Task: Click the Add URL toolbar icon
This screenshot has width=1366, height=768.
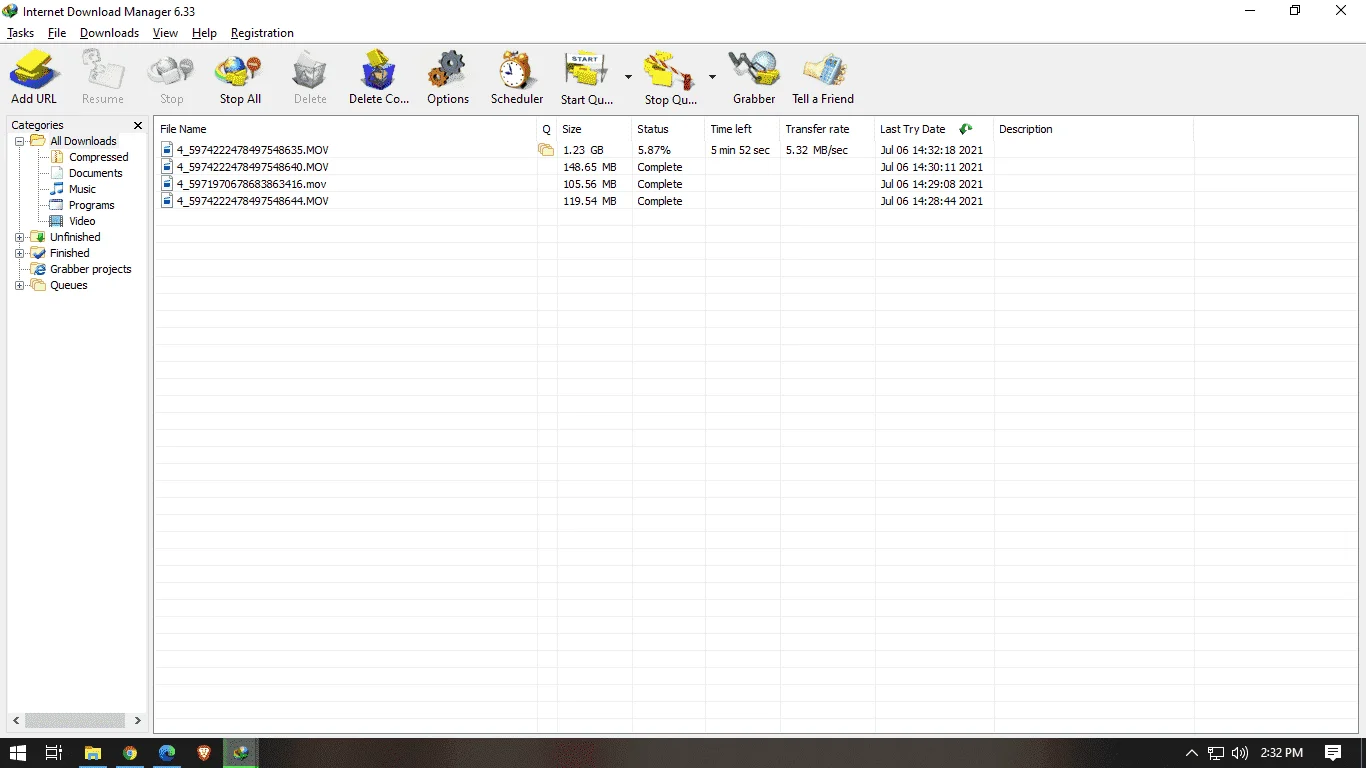Action: tap(34, 70)
